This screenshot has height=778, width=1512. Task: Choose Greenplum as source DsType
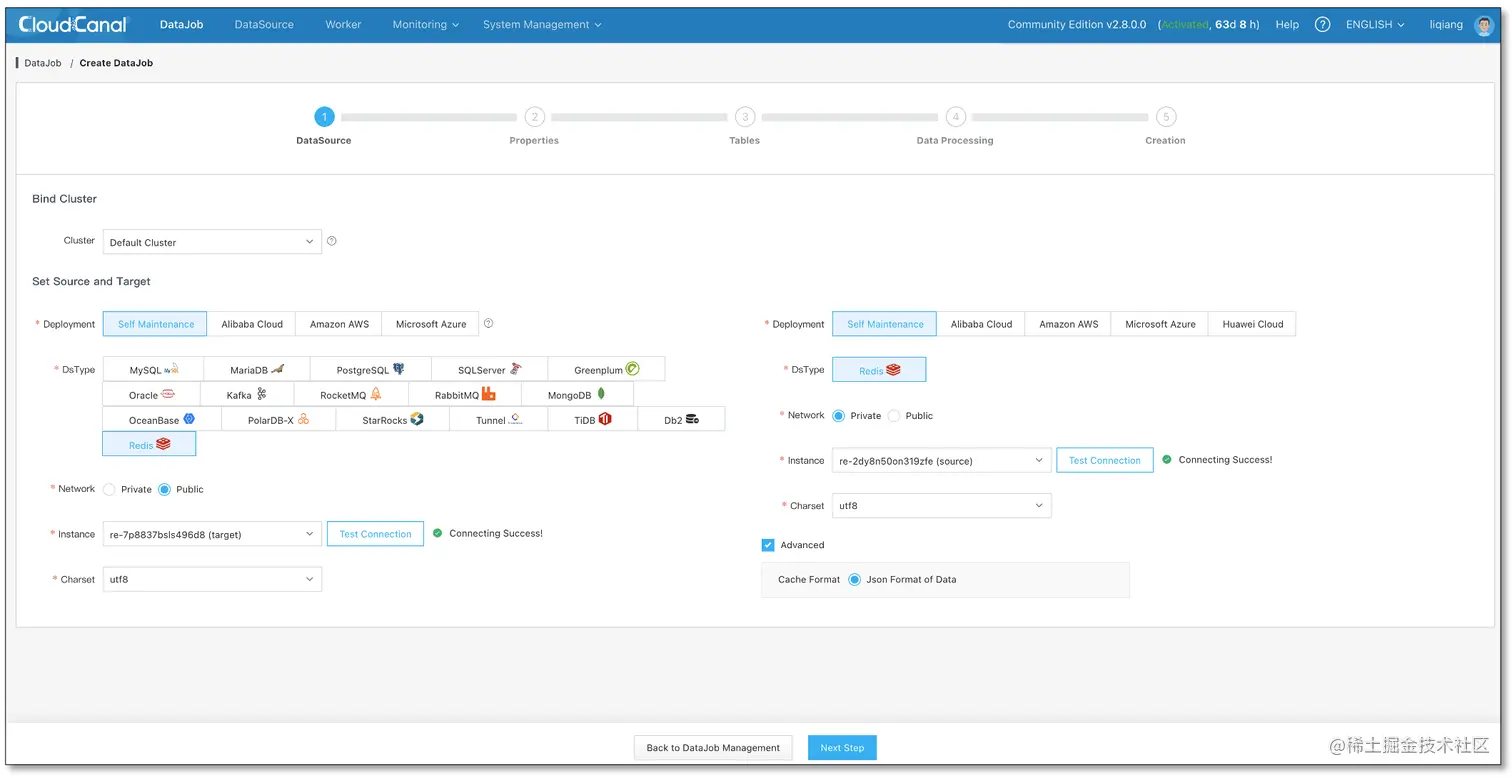point(606,369)
